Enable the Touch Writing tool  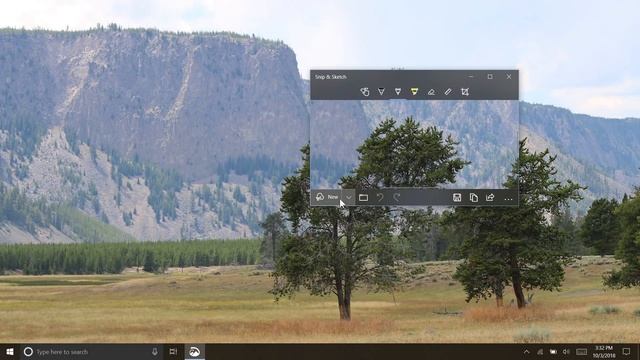pos(364,92)
